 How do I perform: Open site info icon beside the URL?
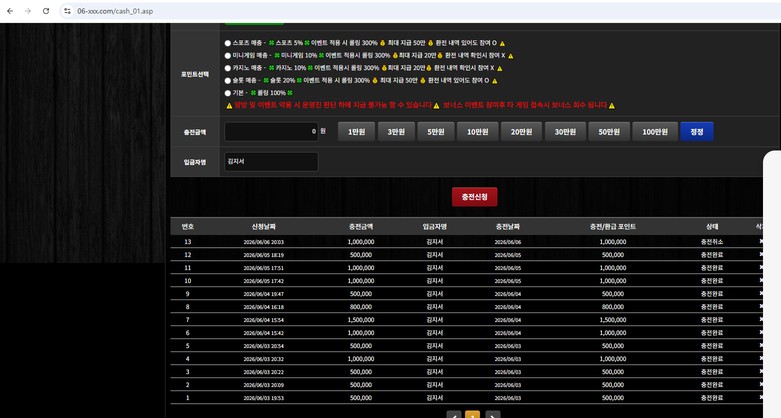(67, 11)
